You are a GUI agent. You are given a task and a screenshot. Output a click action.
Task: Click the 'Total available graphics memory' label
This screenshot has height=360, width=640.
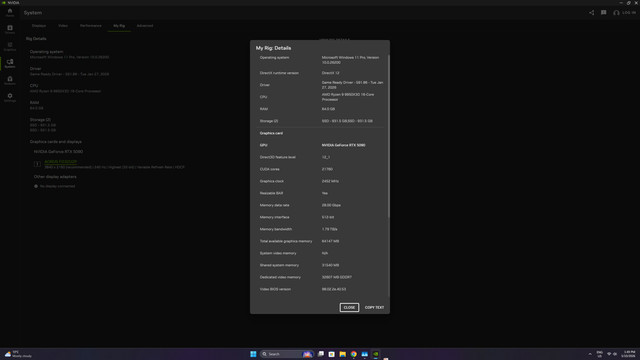coord(286,241)
